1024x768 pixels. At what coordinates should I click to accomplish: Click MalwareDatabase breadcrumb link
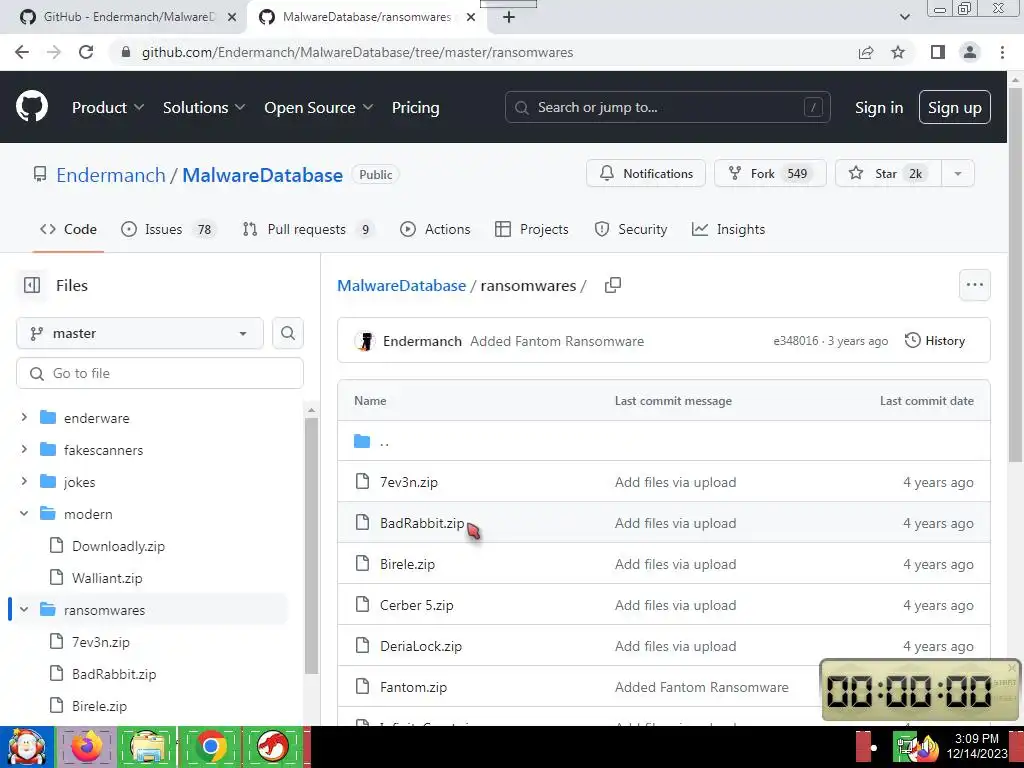click(x=402, y=285)
